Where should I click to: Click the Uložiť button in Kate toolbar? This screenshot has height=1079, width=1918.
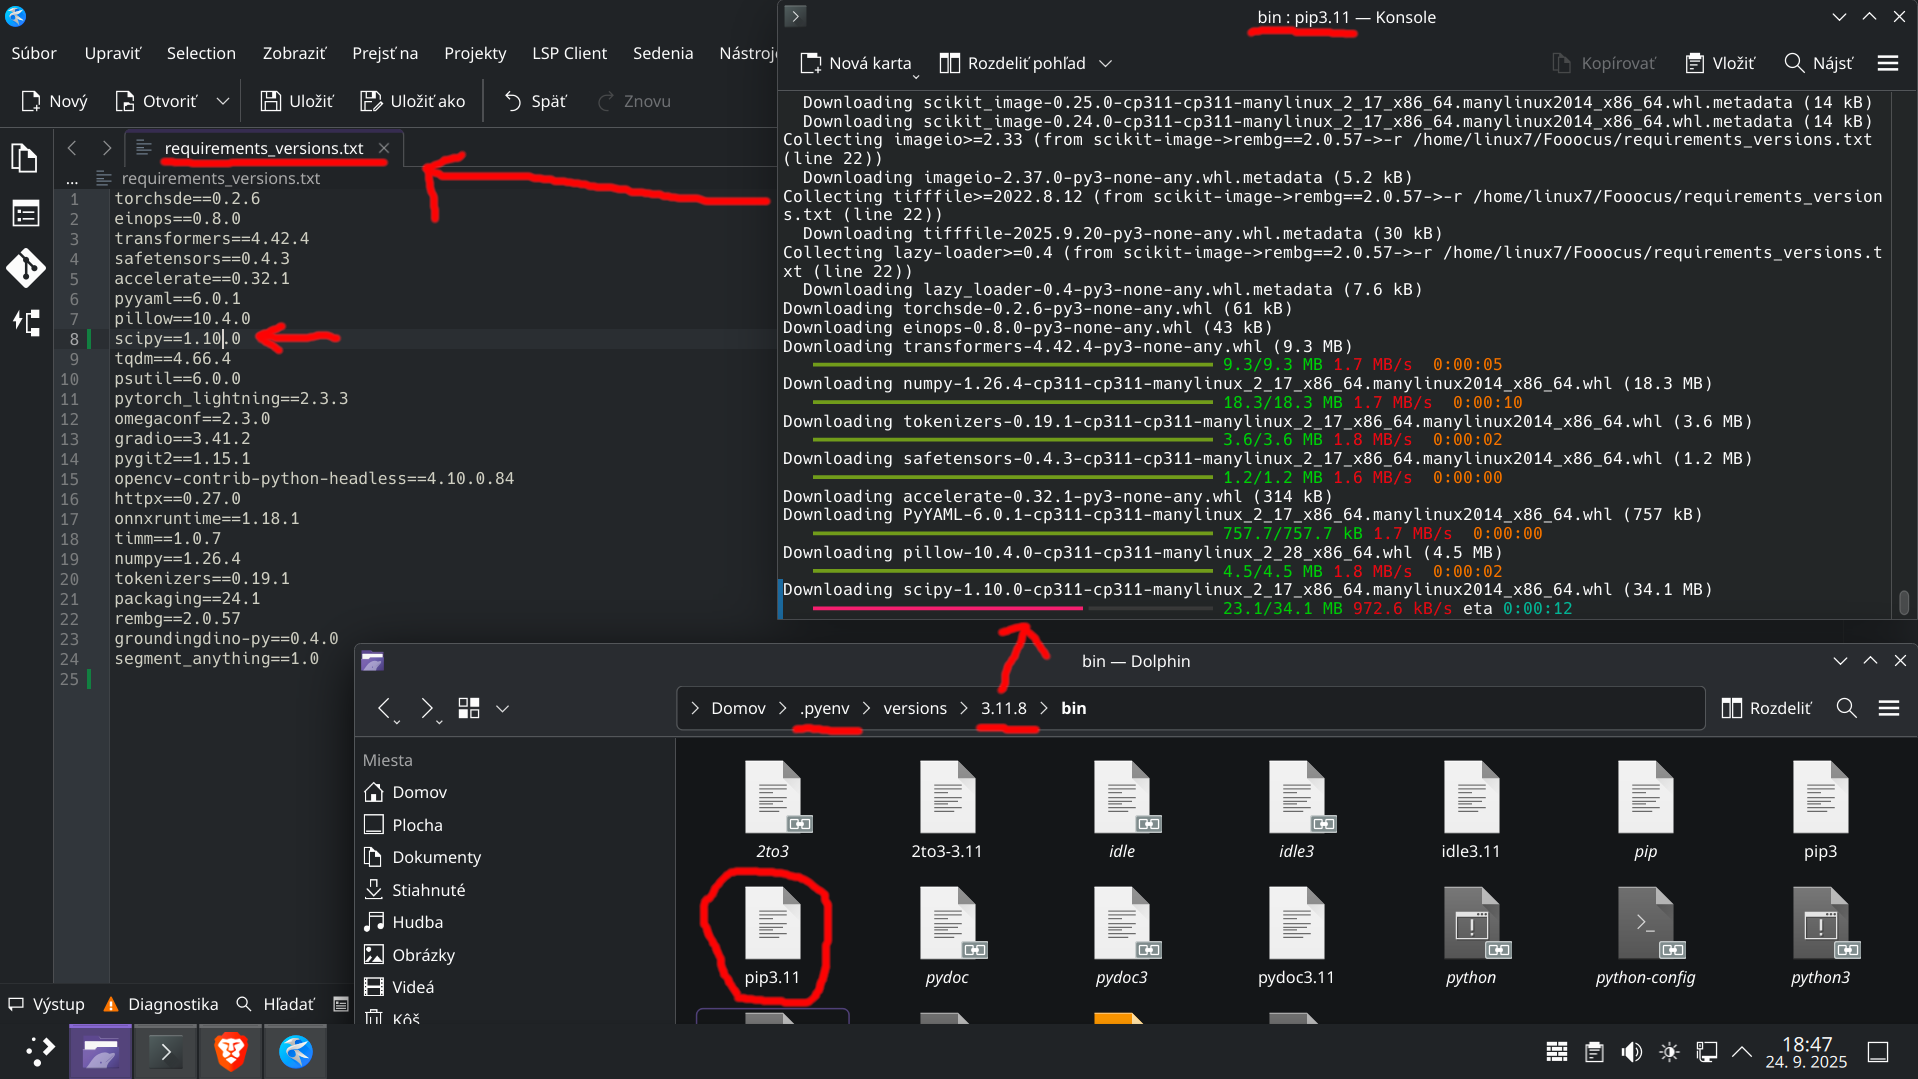pos(295,100)
